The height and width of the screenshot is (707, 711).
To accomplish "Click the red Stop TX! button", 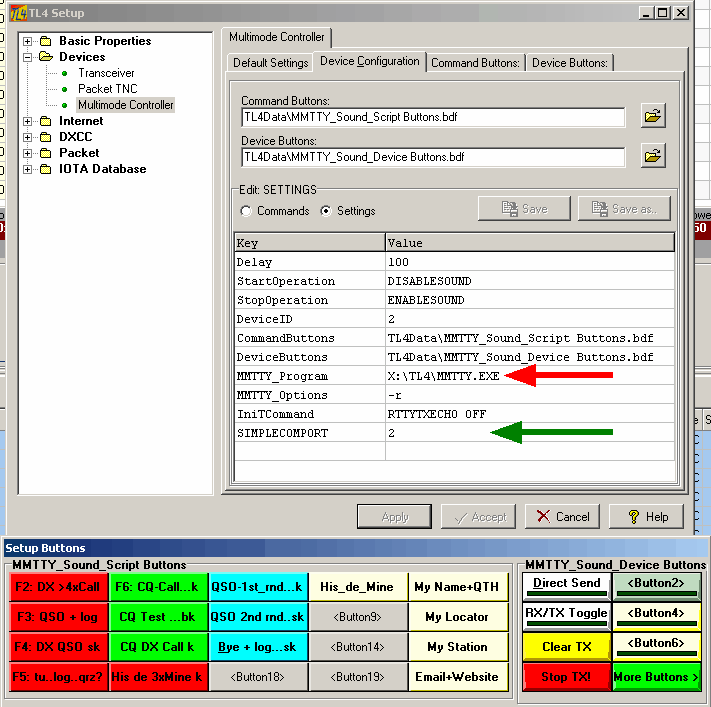I will click(567, 677).
